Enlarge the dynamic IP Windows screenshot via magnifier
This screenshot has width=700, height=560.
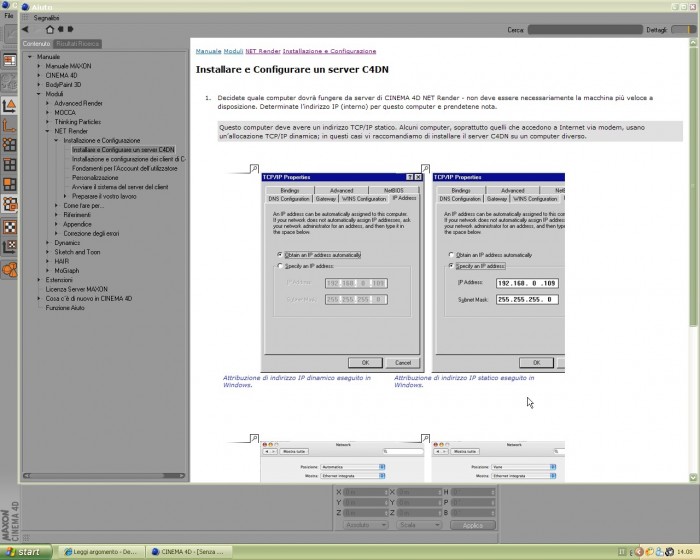254,168
